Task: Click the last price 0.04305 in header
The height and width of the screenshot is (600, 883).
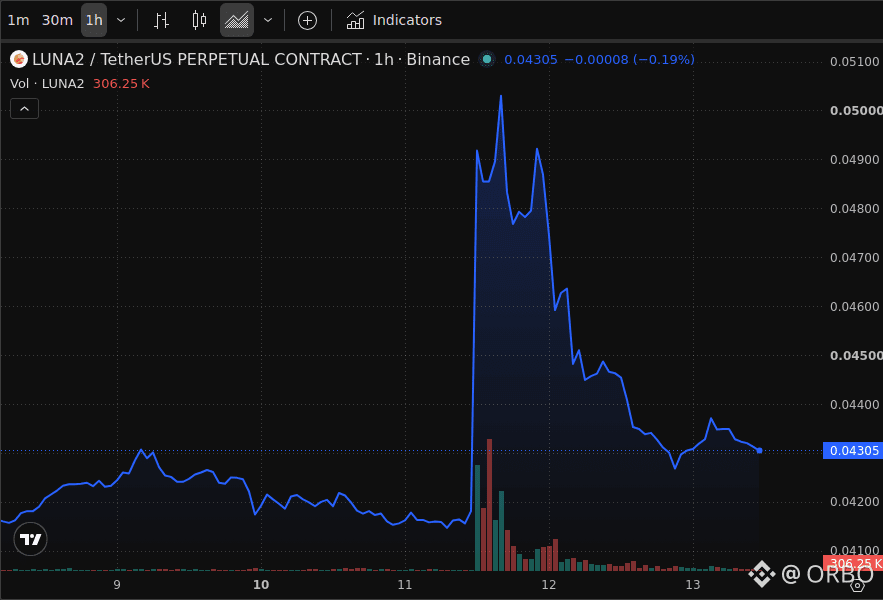Action: point(530,59)
